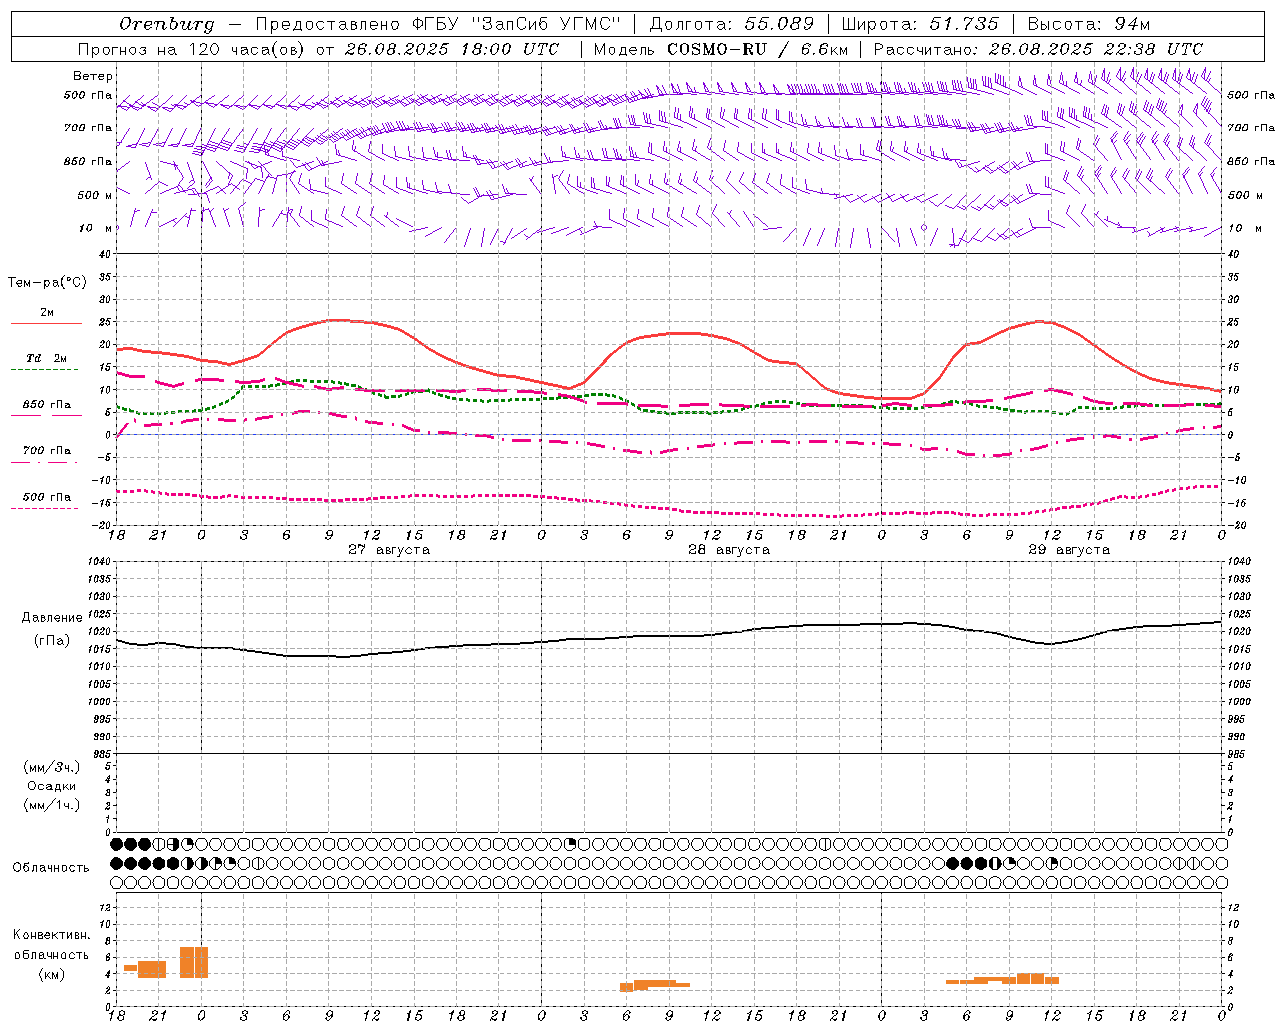The width and height of the screenshot is (1280, 1024).
Task: Click the "1040" top value on left pressure axis
Action: click(98, 562)
